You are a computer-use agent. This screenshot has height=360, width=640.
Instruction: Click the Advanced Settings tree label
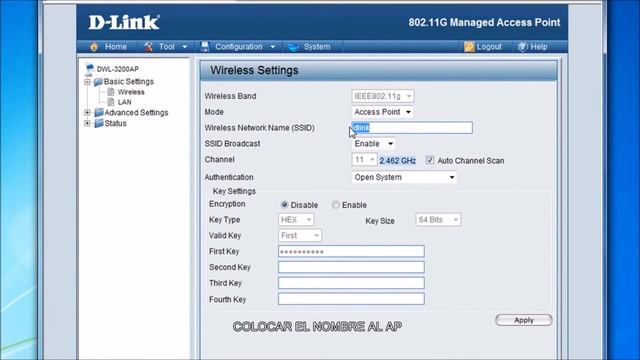click(x=136, y=112)
